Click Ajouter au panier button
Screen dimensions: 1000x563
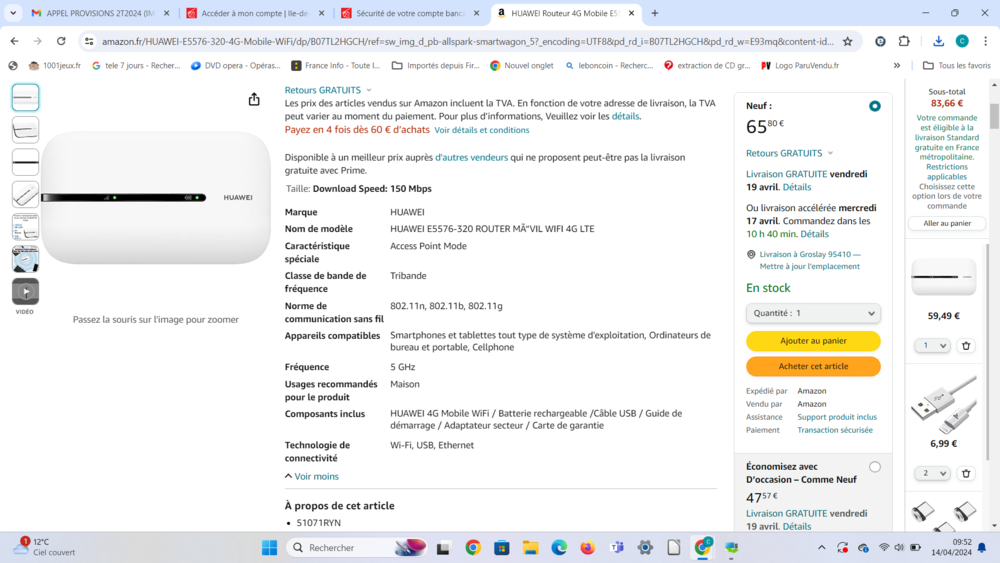coord(813,341)
